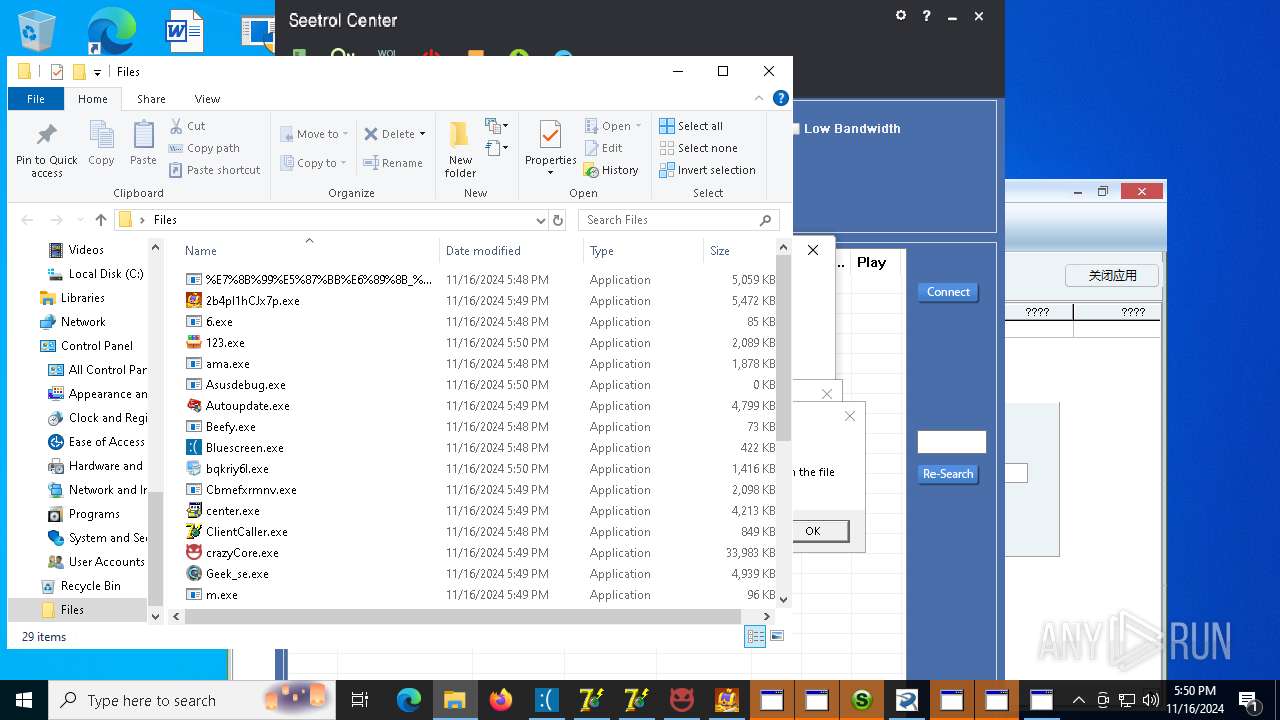Open Seetrol Center settings gear
Screen dimensions: 1280x720
coord(901,16)
